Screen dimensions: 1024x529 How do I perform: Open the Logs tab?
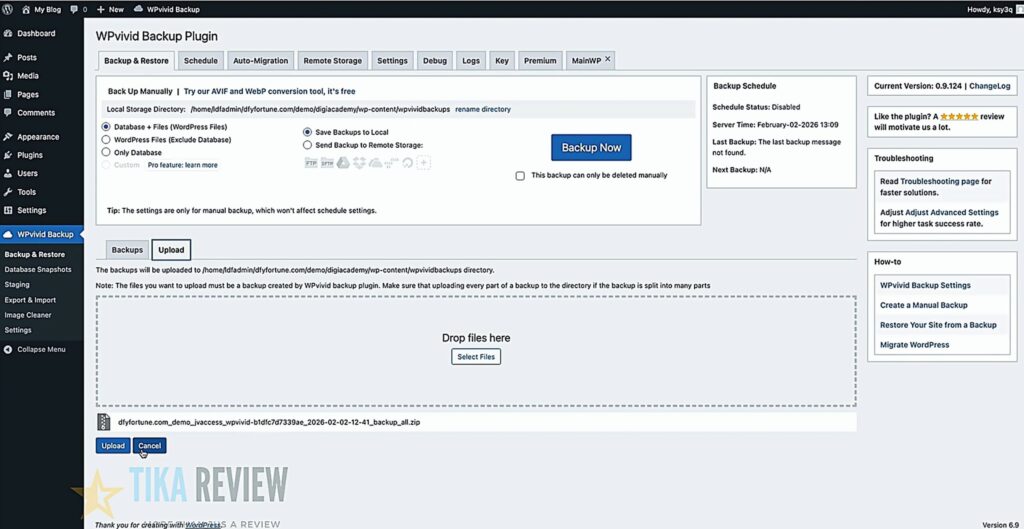[x=471, y=61]
